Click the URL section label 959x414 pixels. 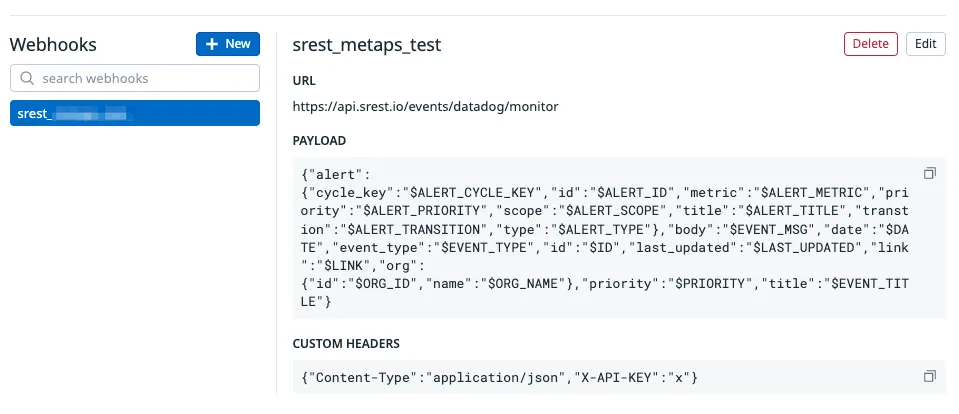click(x=304, y=81)
